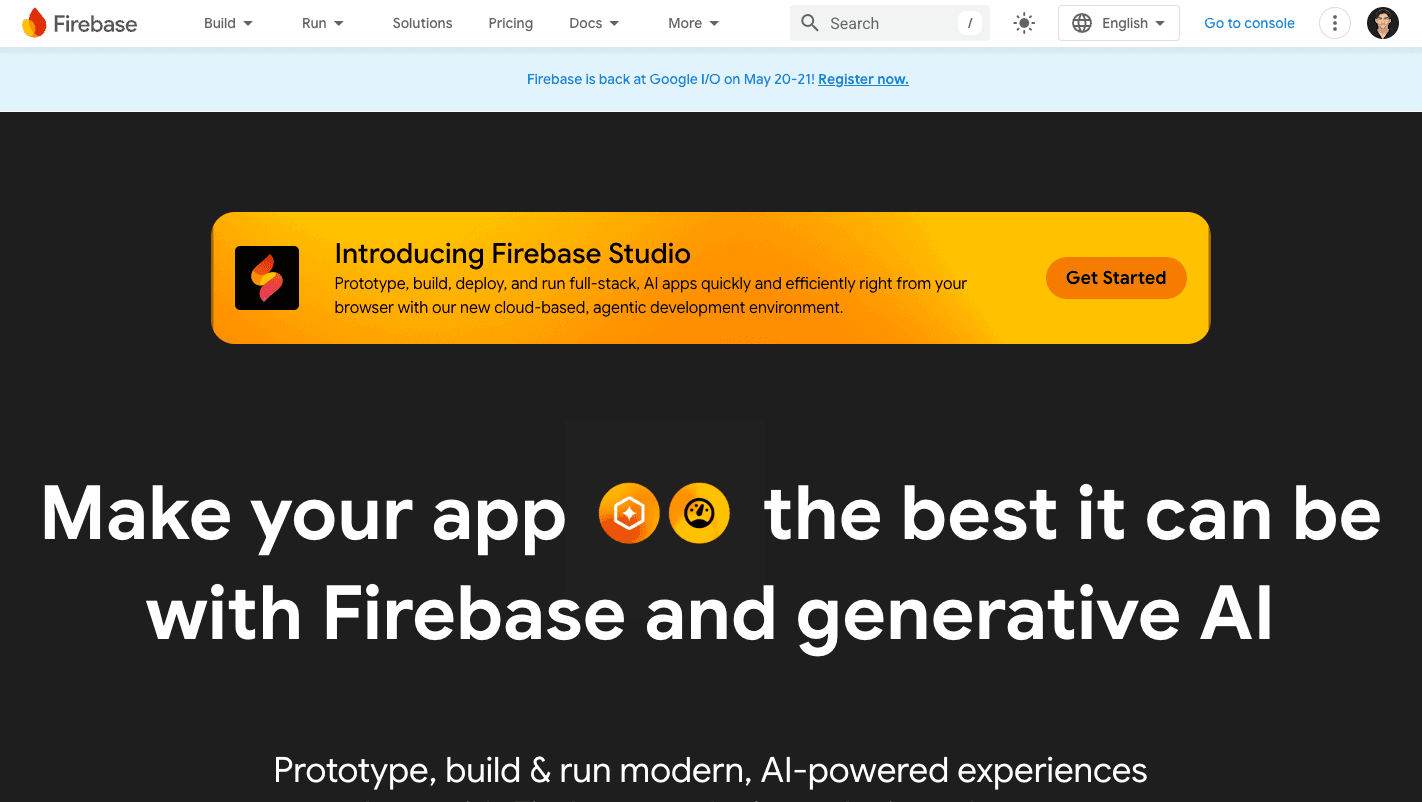Click the Firebase Studio logo icon
Viewport: 1422px width, 802px height.
click(267, 278)
